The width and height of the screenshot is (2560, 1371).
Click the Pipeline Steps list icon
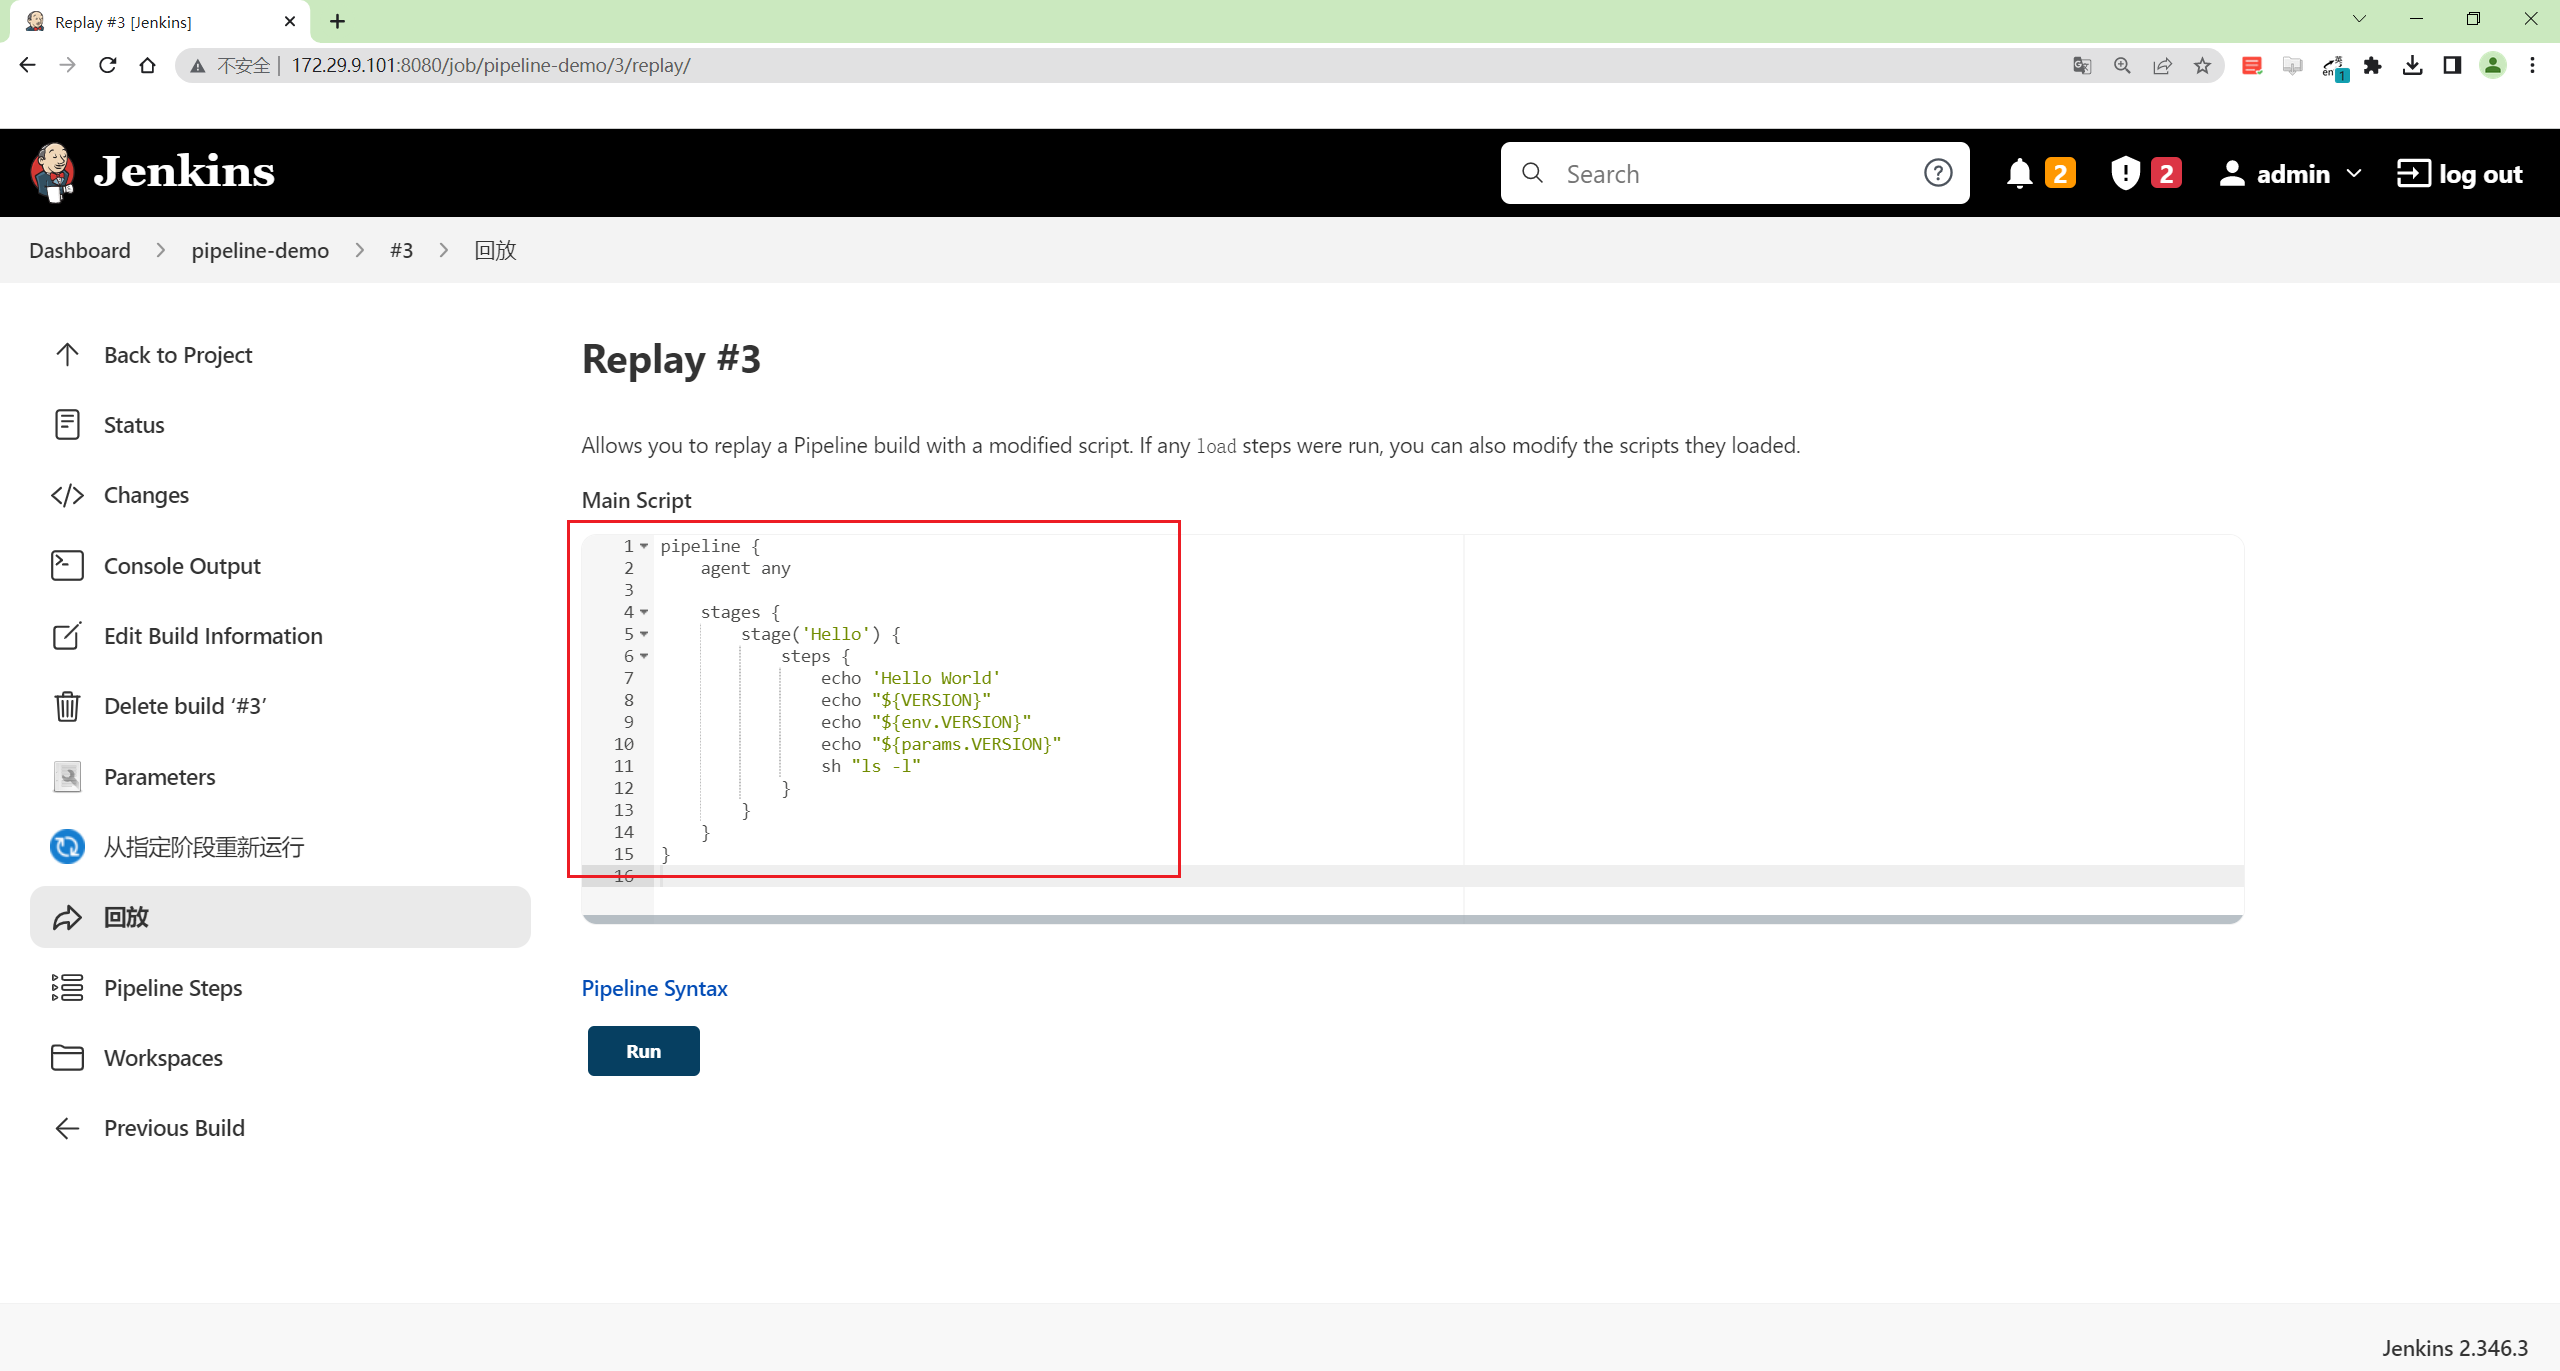(67, 988)
